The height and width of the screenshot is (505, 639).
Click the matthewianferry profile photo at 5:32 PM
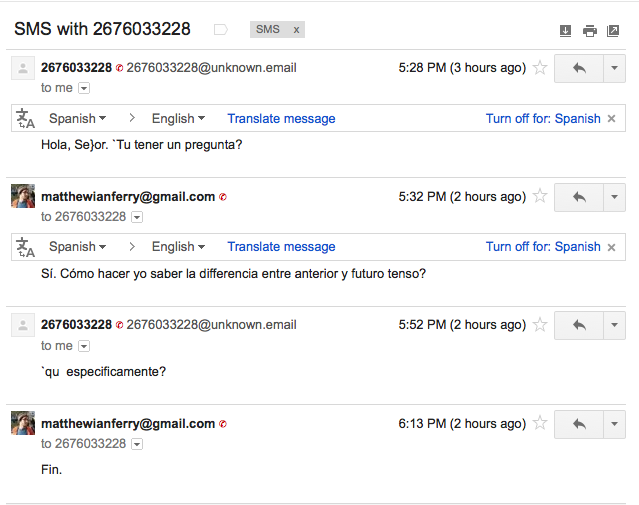pyautogui.click(x=23, y=196)
